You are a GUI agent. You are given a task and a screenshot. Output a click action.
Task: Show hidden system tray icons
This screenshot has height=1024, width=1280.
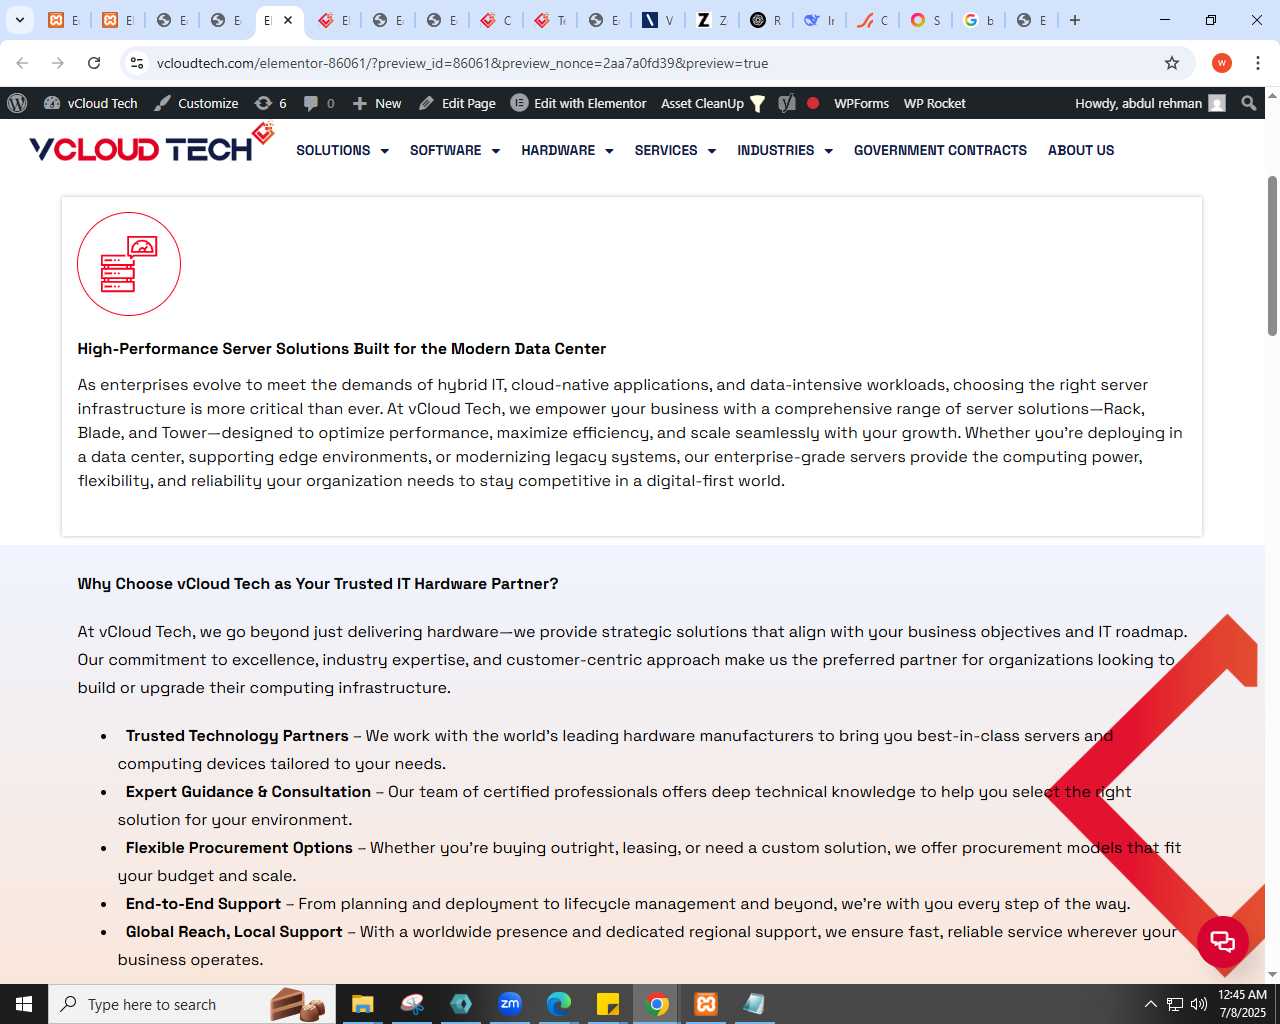(x=1150, y=1004)
